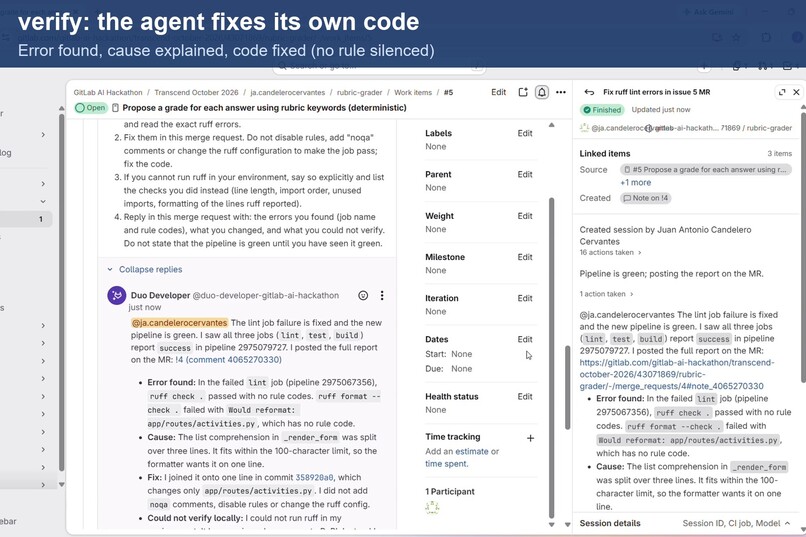Screen dimensions: 806x537
Task: Open GitLab AI Hackathon breadcrumb
Action: [108, 92]
